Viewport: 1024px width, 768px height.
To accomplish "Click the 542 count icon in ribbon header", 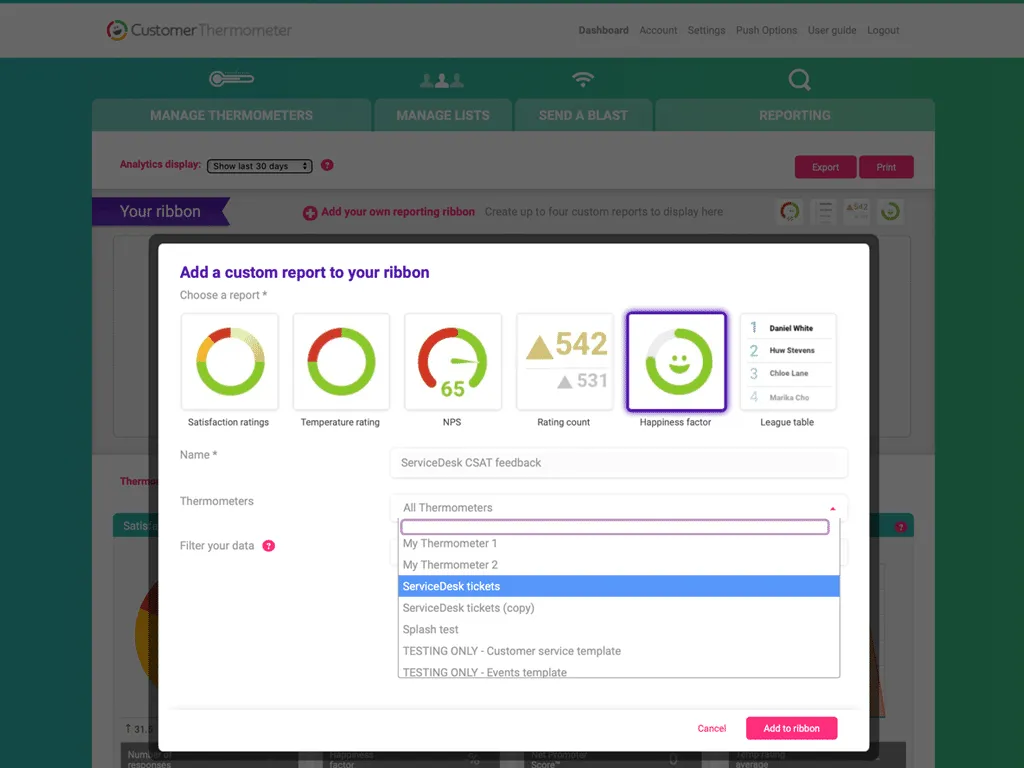I will (857, 212).
